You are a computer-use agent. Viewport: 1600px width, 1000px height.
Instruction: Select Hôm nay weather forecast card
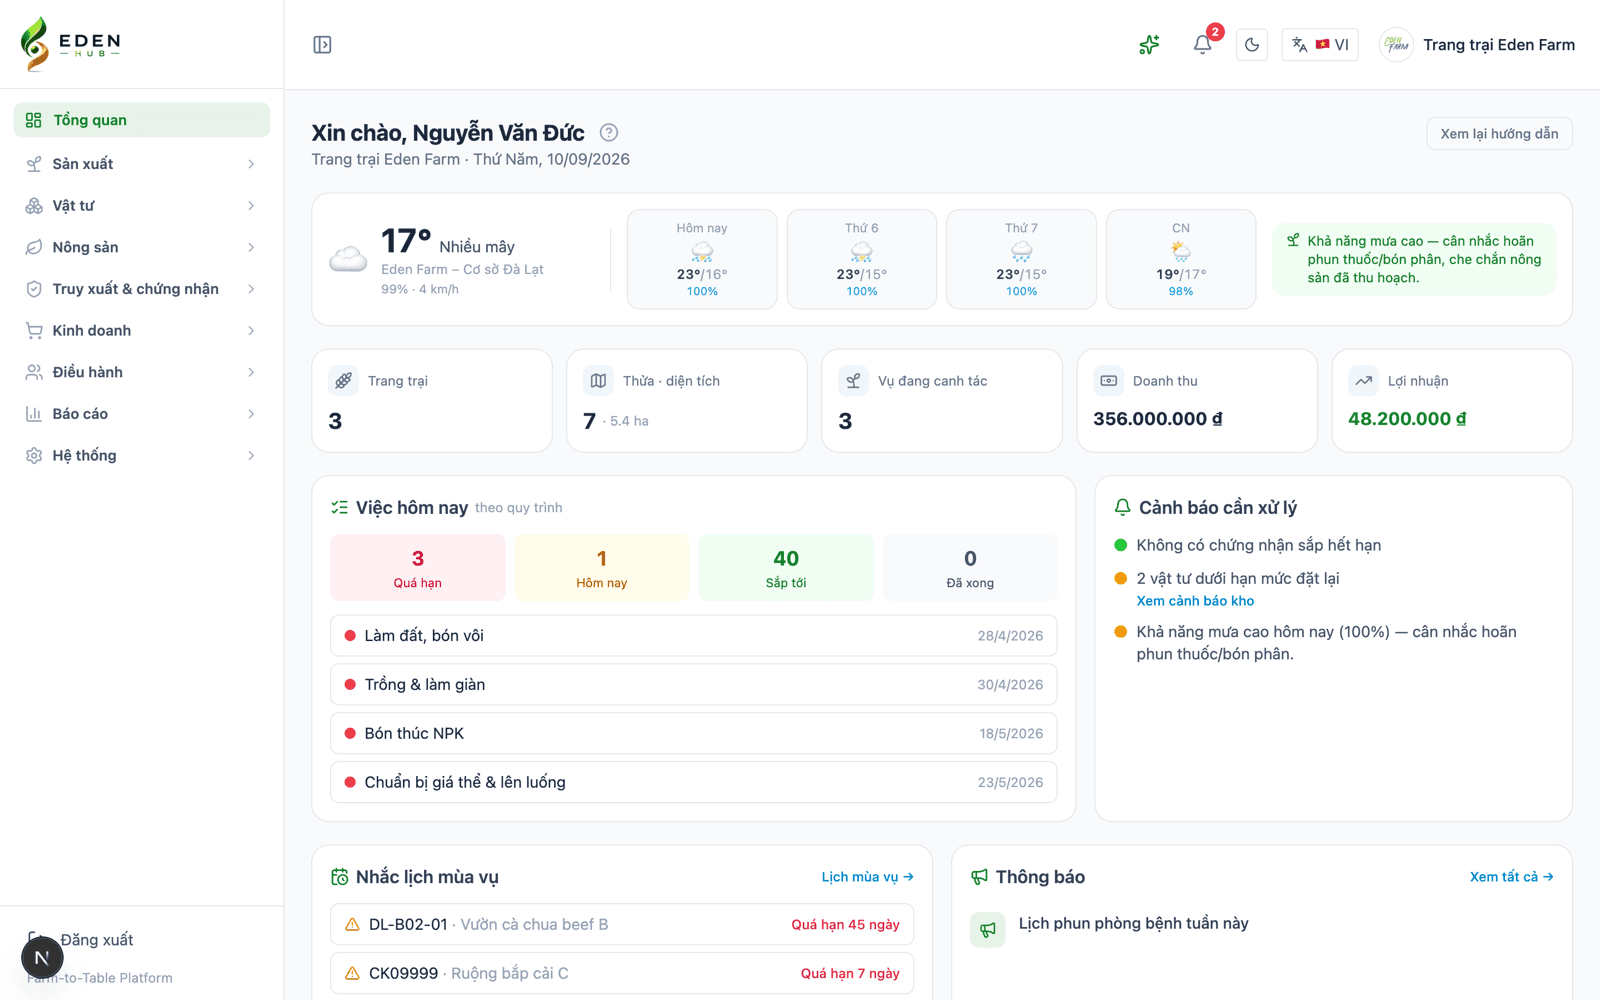tap(702, 259)
